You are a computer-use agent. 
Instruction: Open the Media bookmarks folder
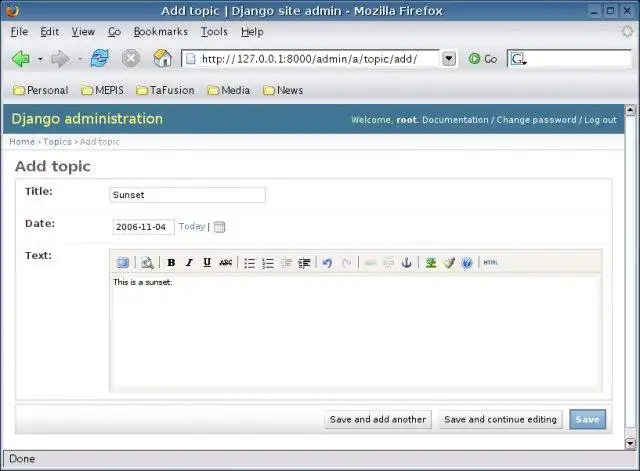pos(229,90)
